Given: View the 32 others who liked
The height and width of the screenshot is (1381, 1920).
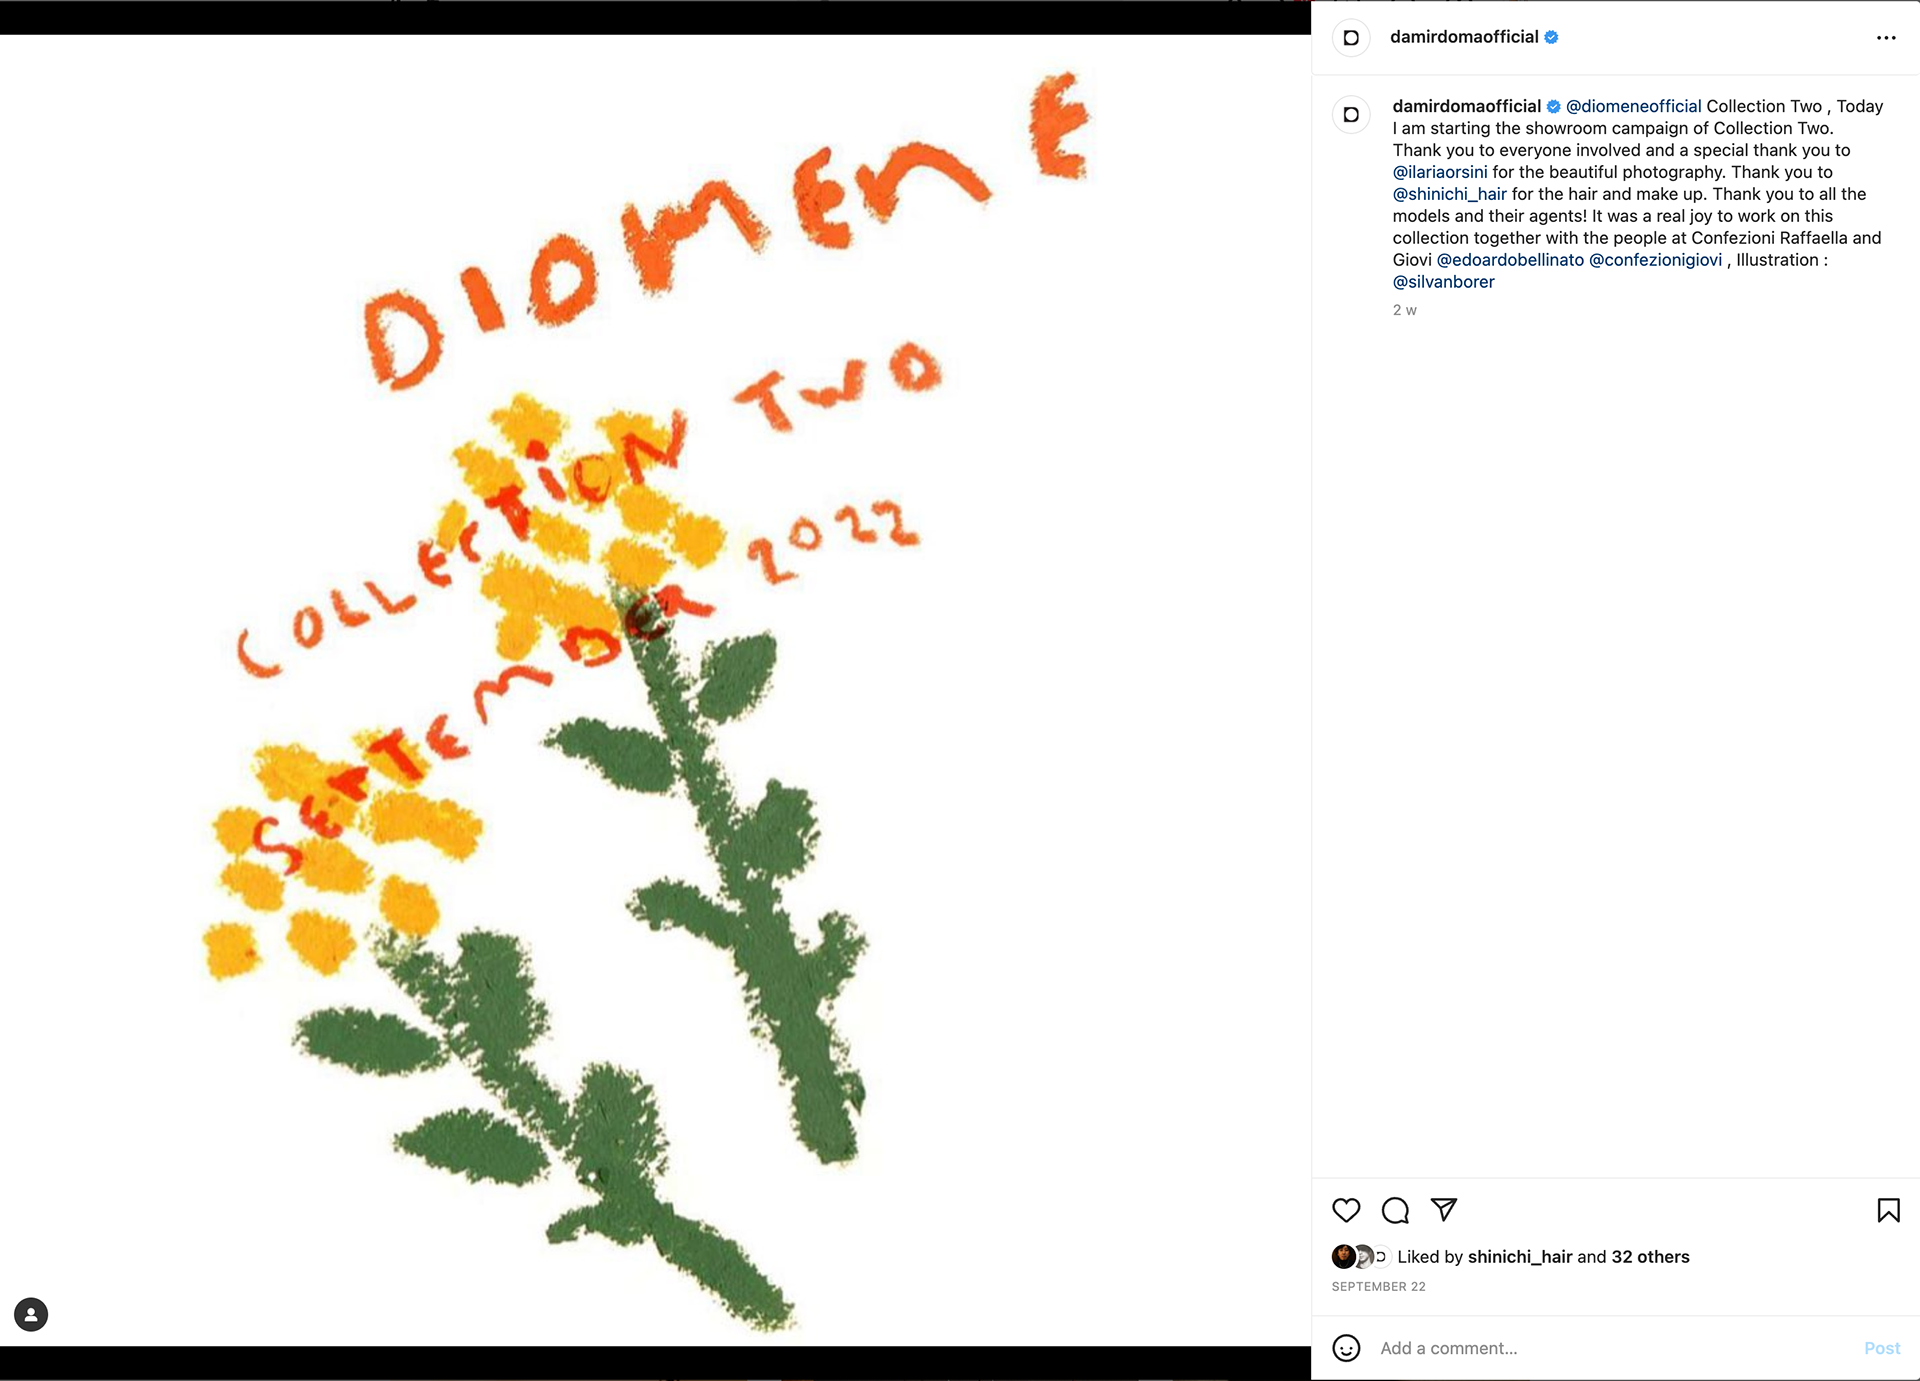Looking at the screenshot, I should tap(1650, 1257).
